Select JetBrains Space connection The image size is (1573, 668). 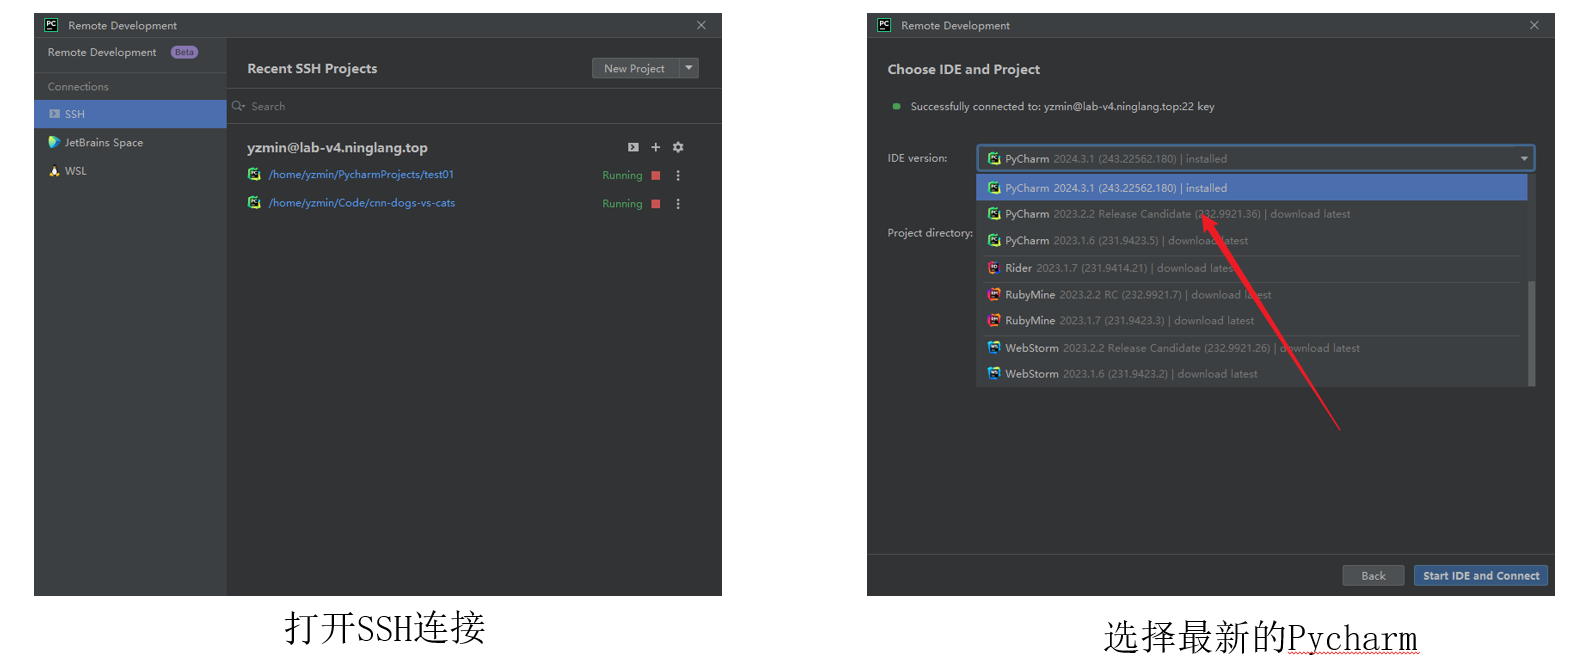point(104,143)
